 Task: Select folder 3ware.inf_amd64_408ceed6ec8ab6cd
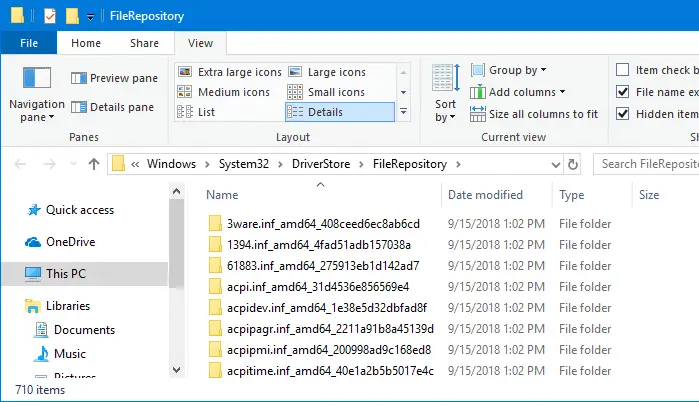pyautogui.click(x=323, y=224)
